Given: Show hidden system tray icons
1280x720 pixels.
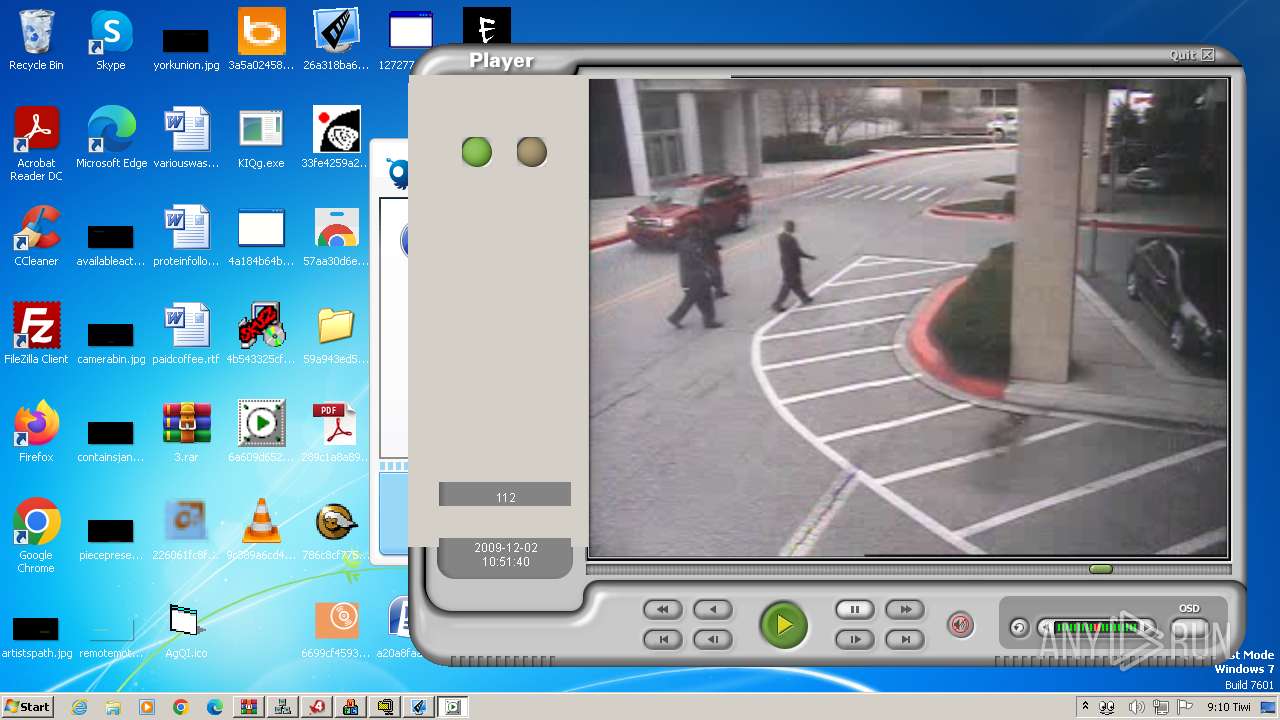Looking at the screenshot, I should (1085, 707).
